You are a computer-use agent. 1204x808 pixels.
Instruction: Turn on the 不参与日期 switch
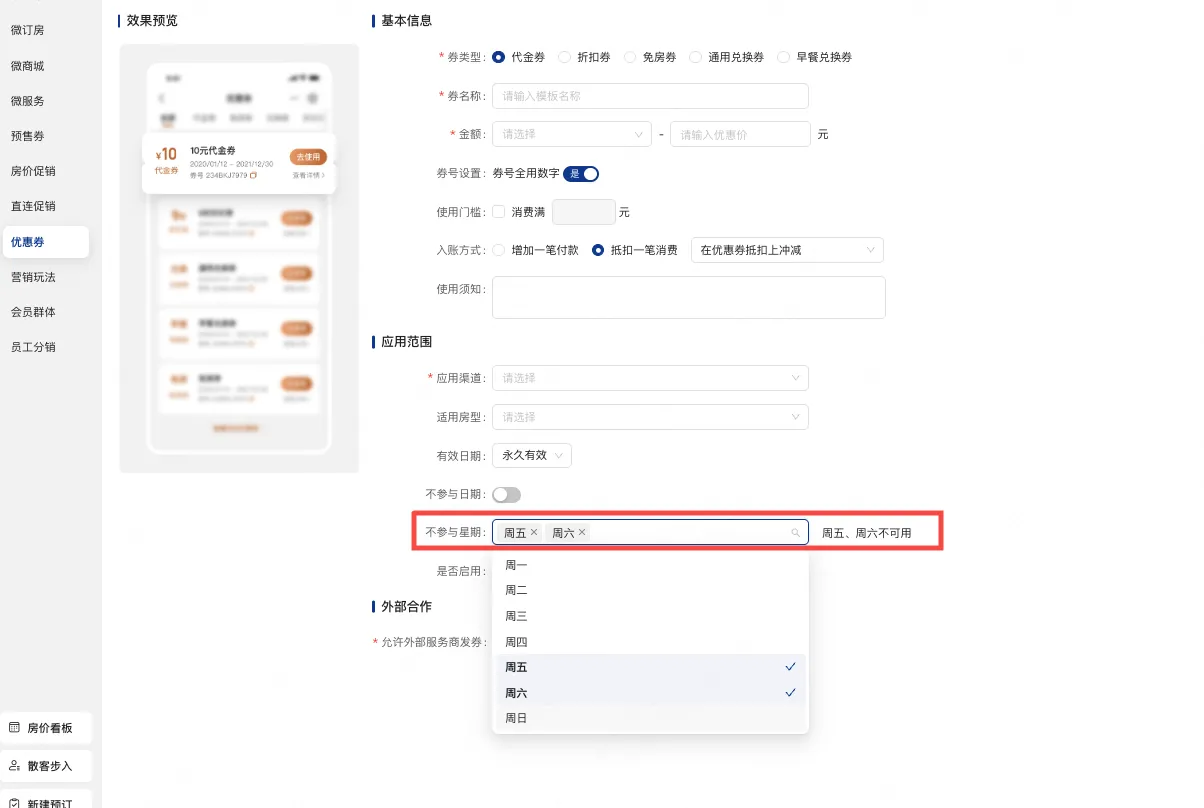506,494
